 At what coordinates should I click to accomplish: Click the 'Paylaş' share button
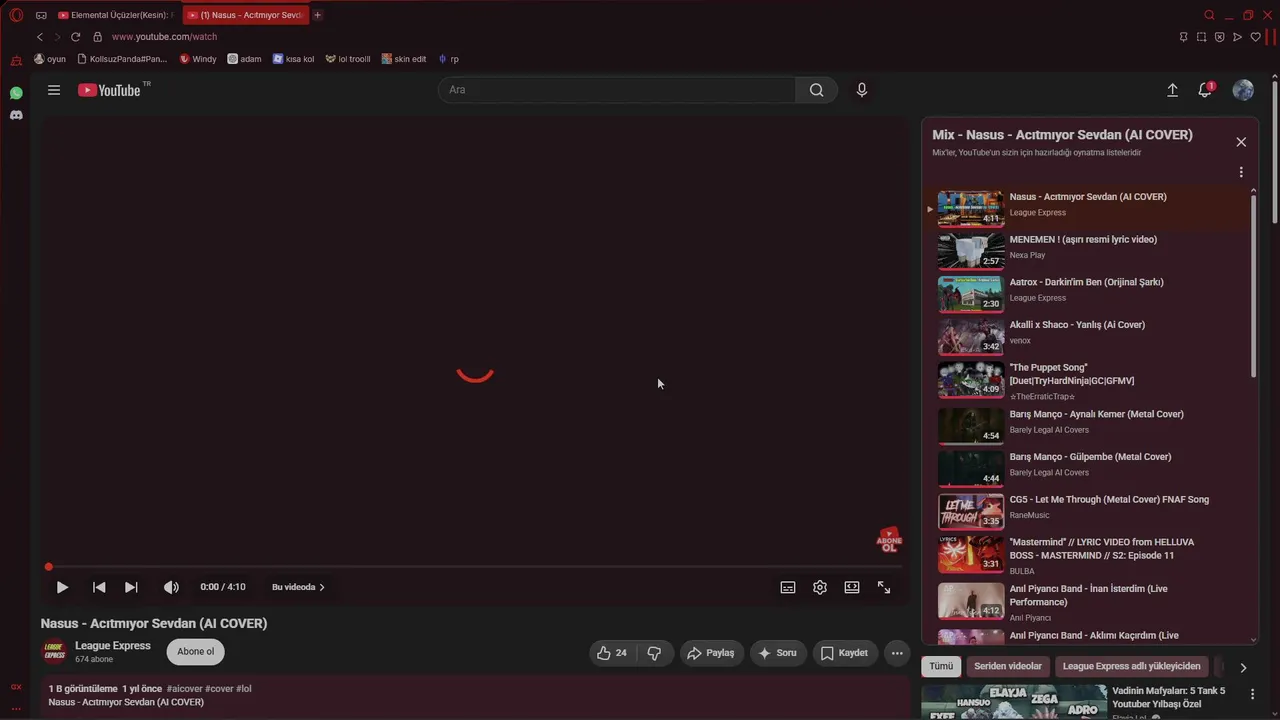(x=710, y=653)
